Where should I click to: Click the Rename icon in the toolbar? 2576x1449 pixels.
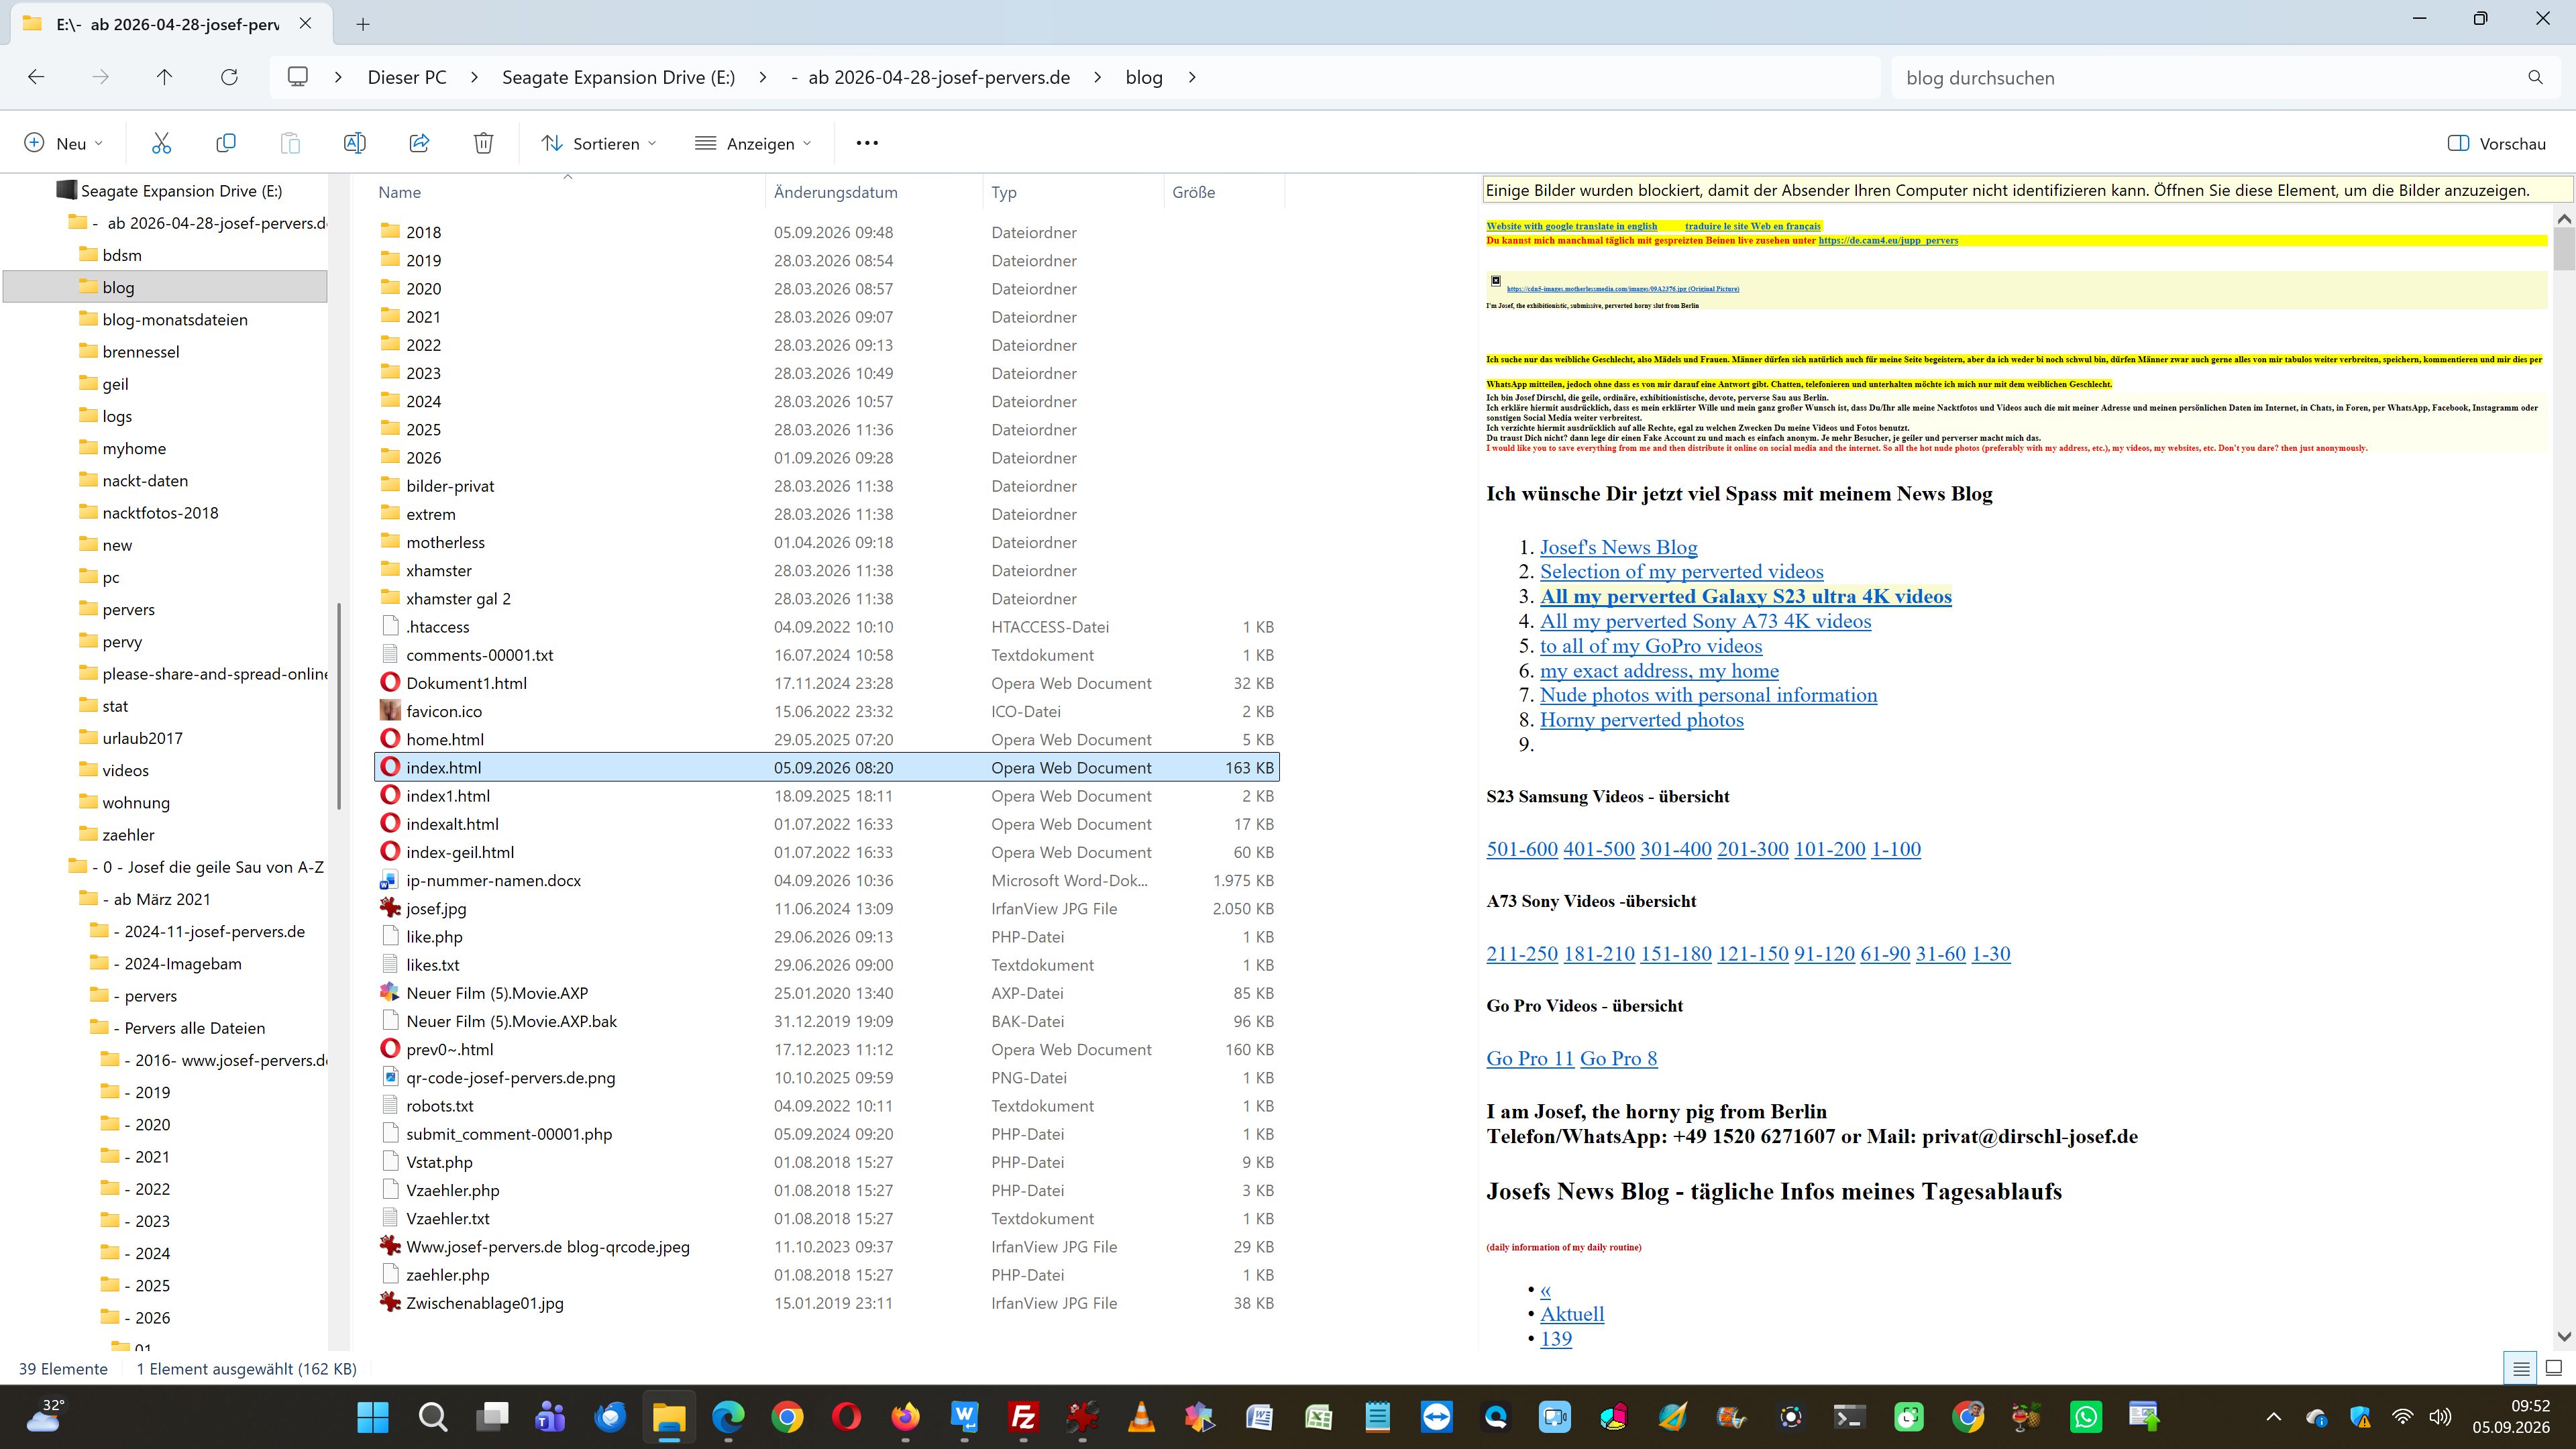(x=354, y=143)
